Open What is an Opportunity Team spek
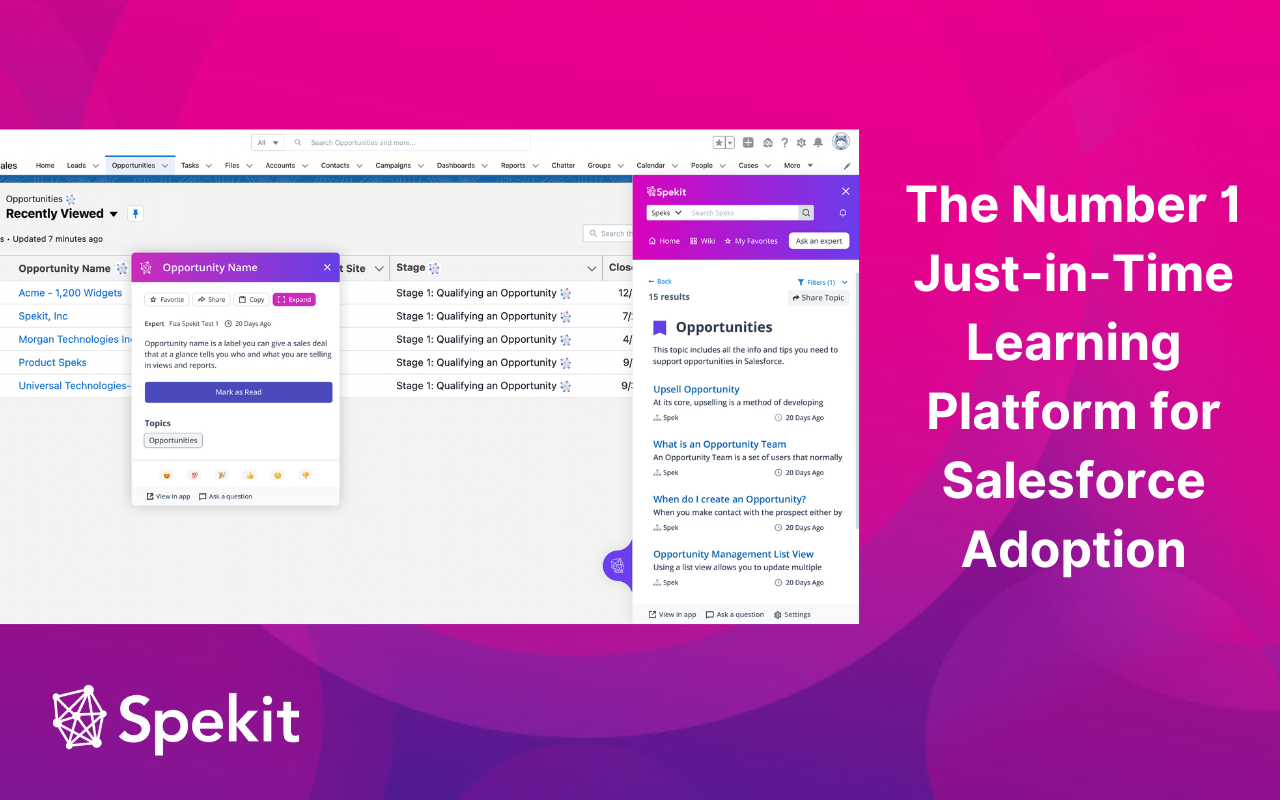Image resolution: width=1280 pixels, height=800 pixels. pos(720,445)
